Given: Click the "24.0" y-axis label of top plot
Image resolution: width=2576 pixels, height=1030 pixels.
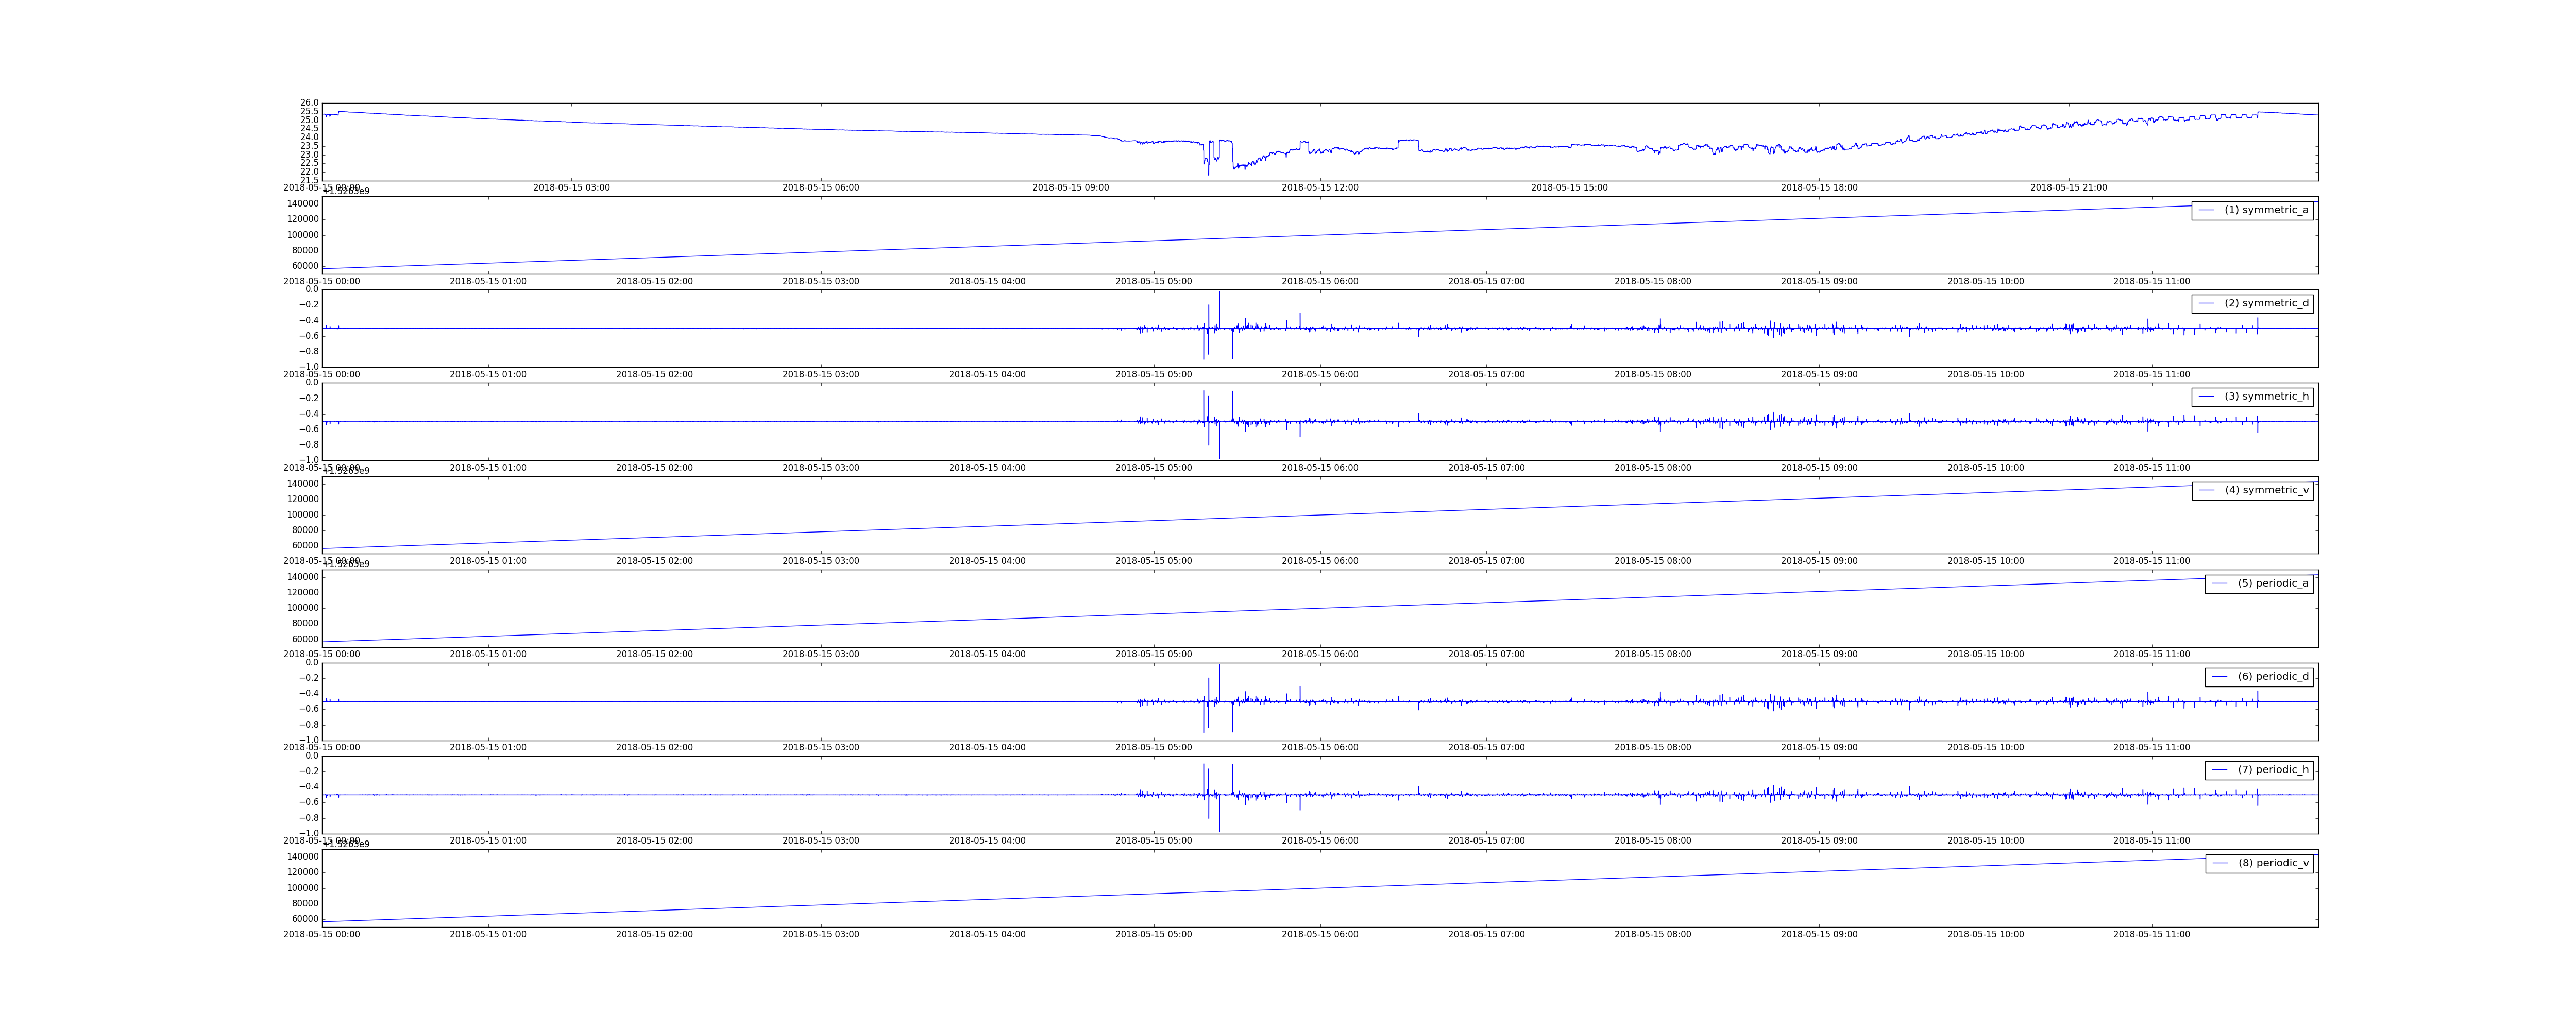Looking at the screenshot, I should click(x=309, y=137).
